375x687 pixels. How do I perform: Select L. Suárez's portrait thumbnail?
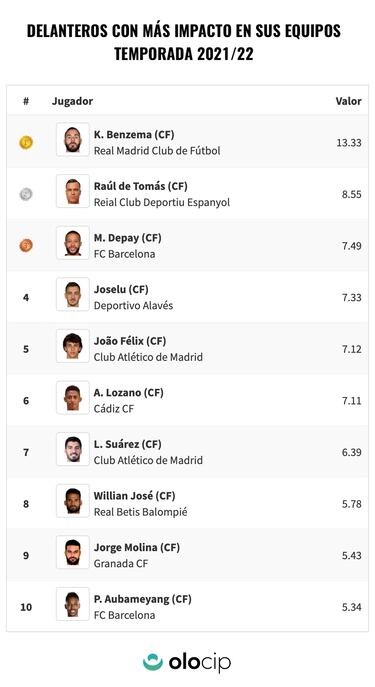[x=73, y=449]
